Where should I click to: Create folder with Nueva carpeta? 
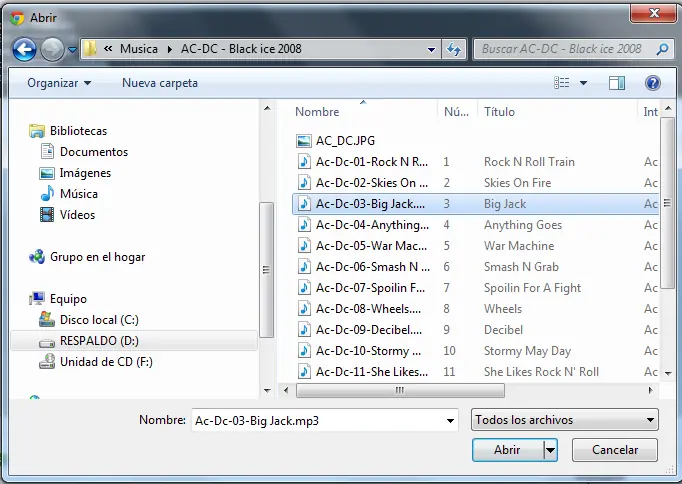tap(160, 83)
